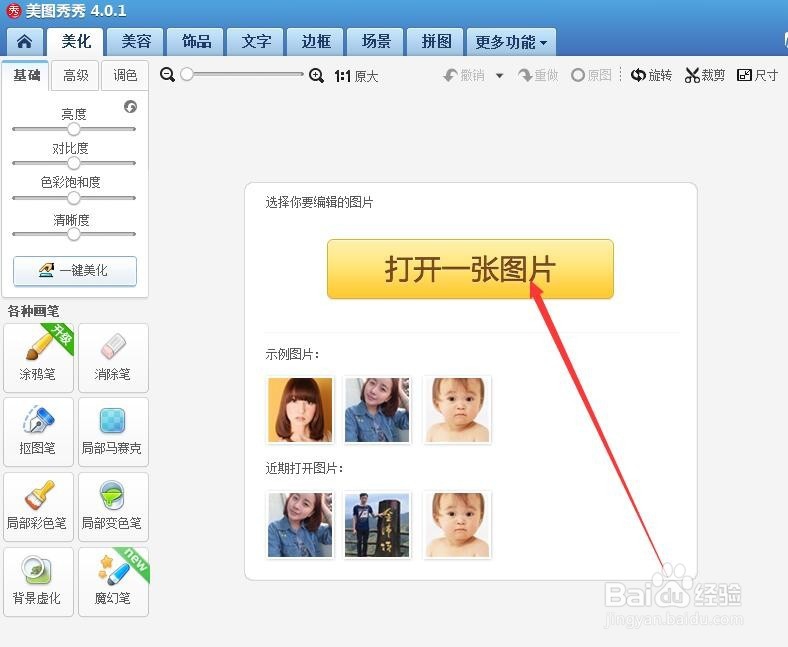The image size is (788, 647).
Task: Open recent image of man beside stone
Action: coord(377,525)
